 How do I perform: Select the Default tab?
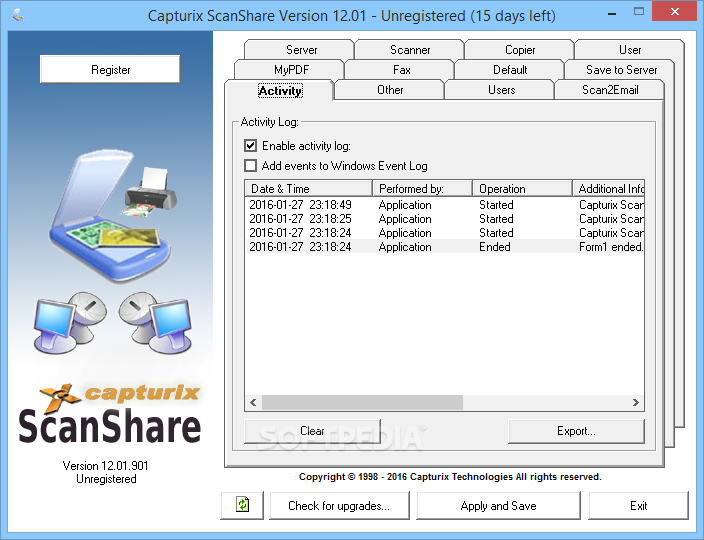pyautogui.click(x=510, y=70)
